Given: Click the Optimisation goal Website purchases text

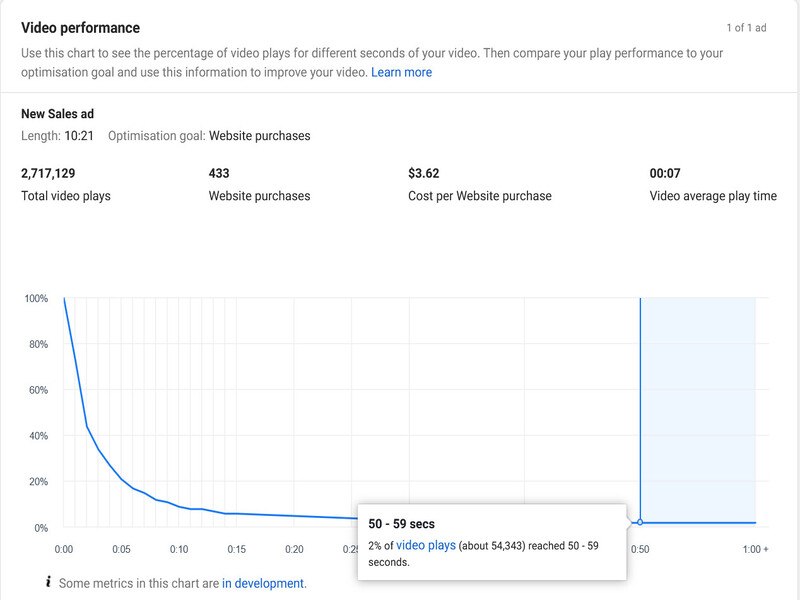Looking at the screenshot, I should coord(210,135).
